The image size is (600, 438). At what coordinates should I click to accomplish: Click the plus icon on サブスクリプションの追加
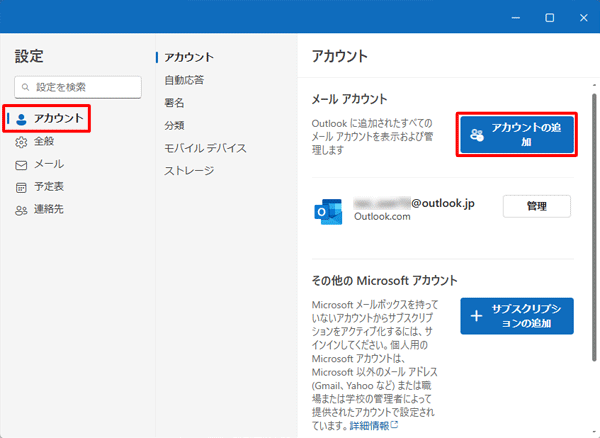[x=476, y=316]
